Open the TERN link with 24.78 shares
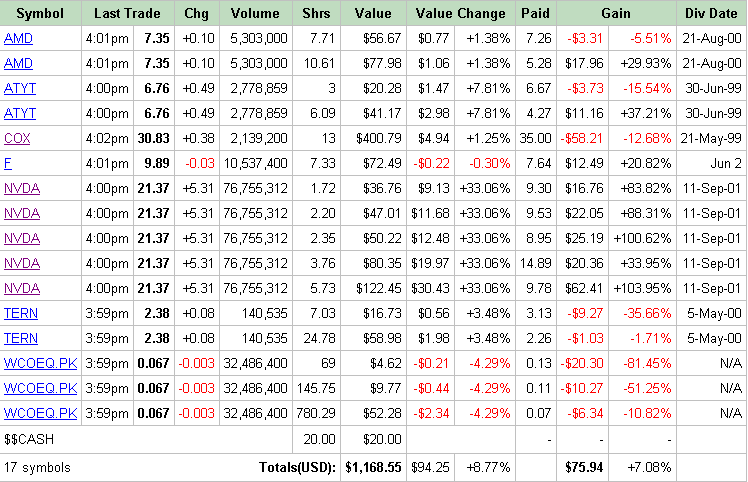Viewport: 748px width, 482px height. click(x=21, y=338)
